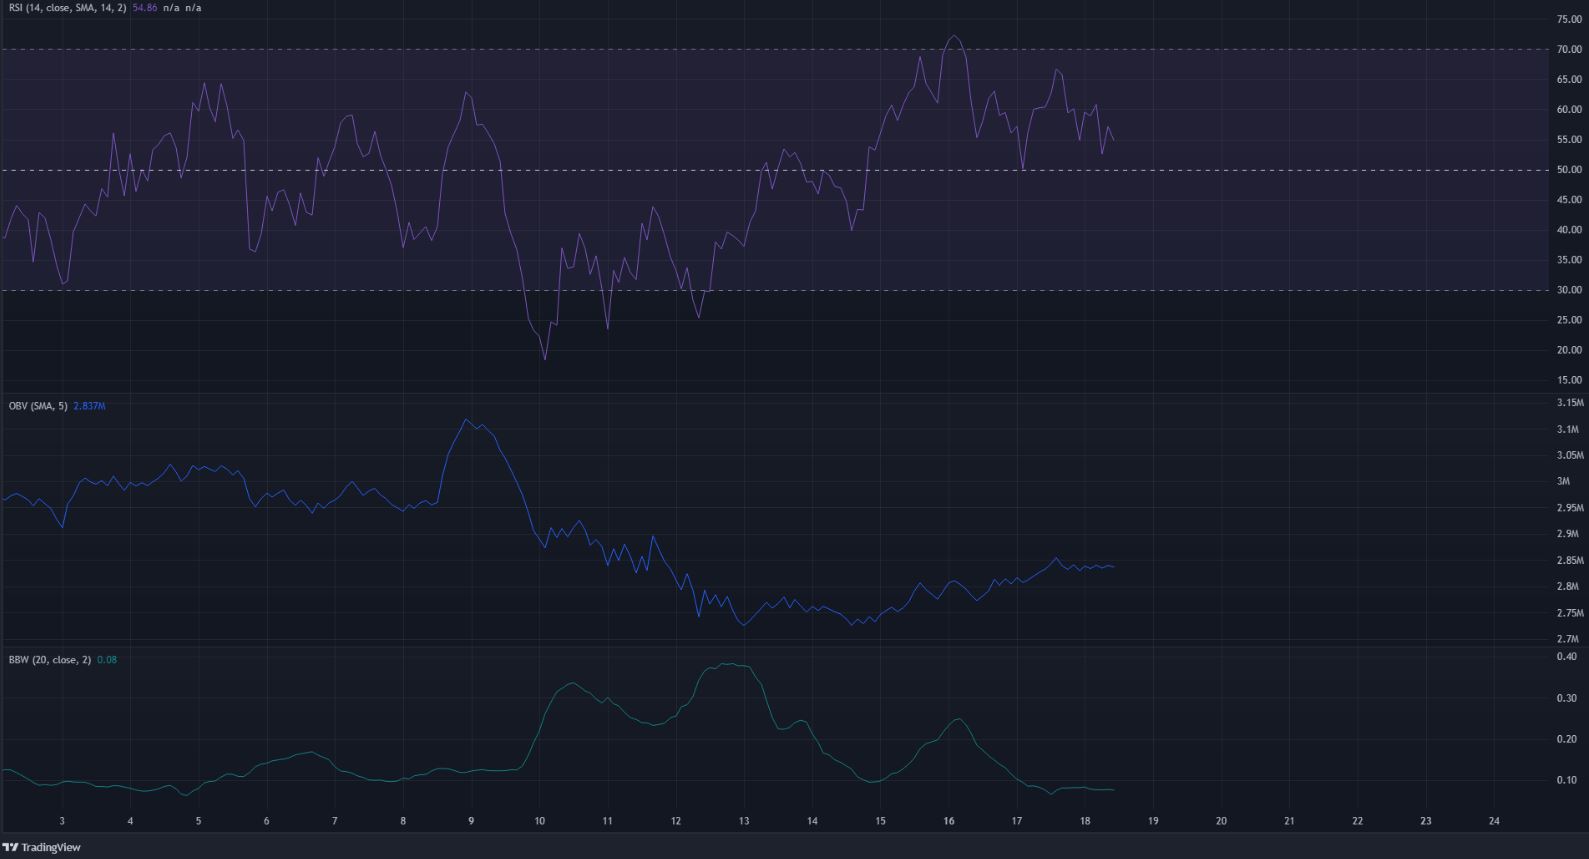Click the 2.85M OBV scale label
The width and height of the screenshot is (1589, 859).
coord(1571,560)
